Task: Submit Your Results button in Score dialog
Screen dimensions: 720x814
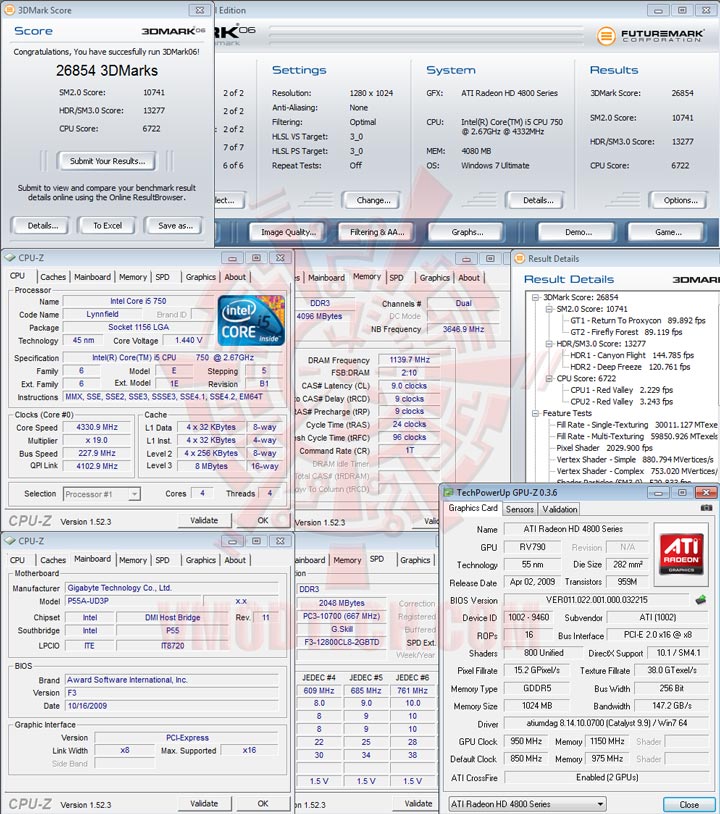Action: pos(107,161)
